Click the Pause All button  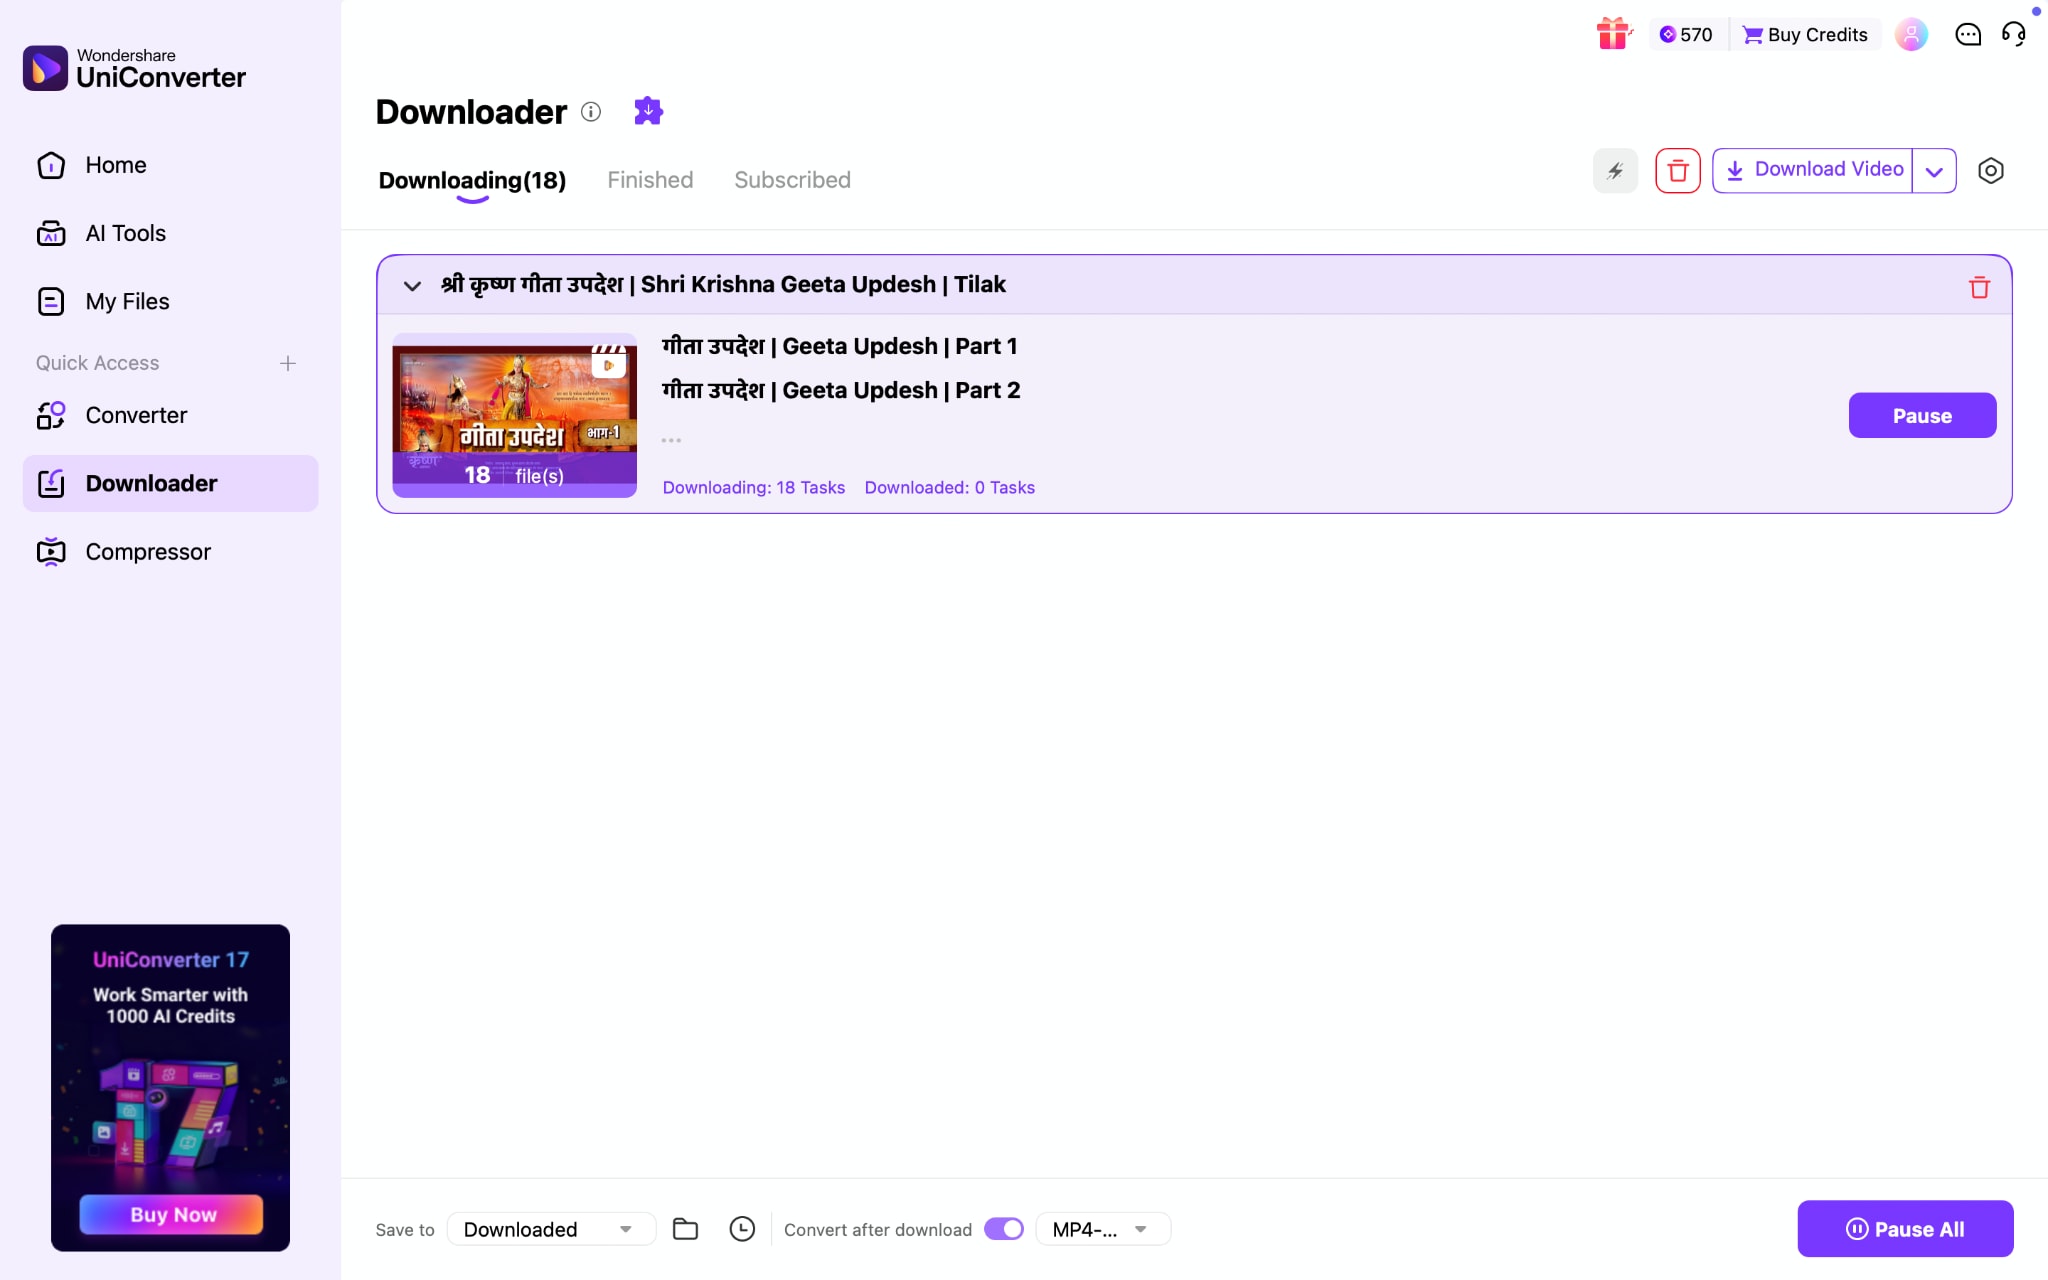coord(1903,1229)
